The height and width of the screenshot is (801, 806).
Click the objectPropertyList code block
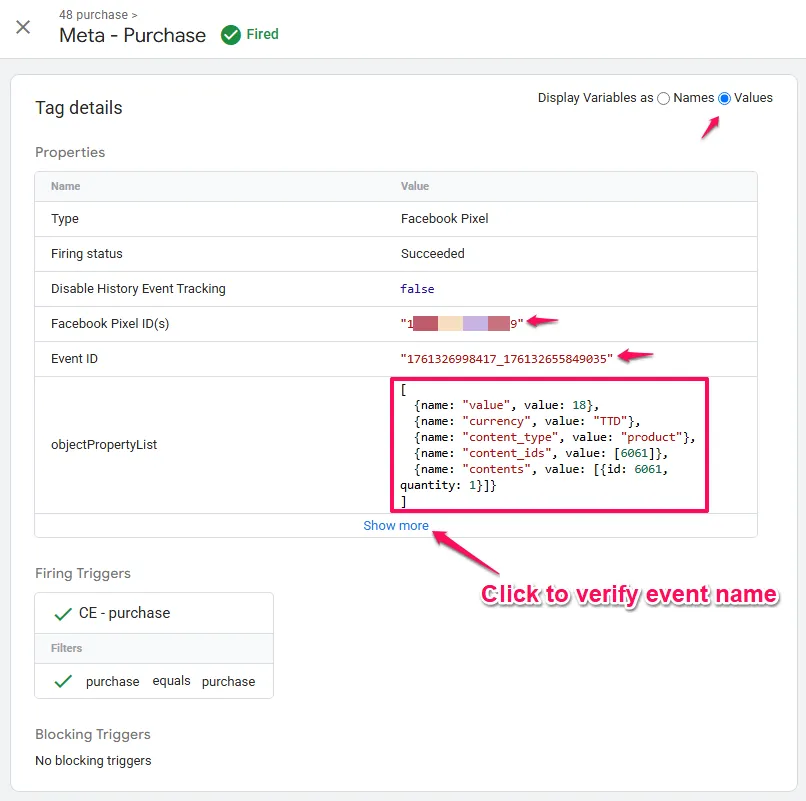point(548,445)
